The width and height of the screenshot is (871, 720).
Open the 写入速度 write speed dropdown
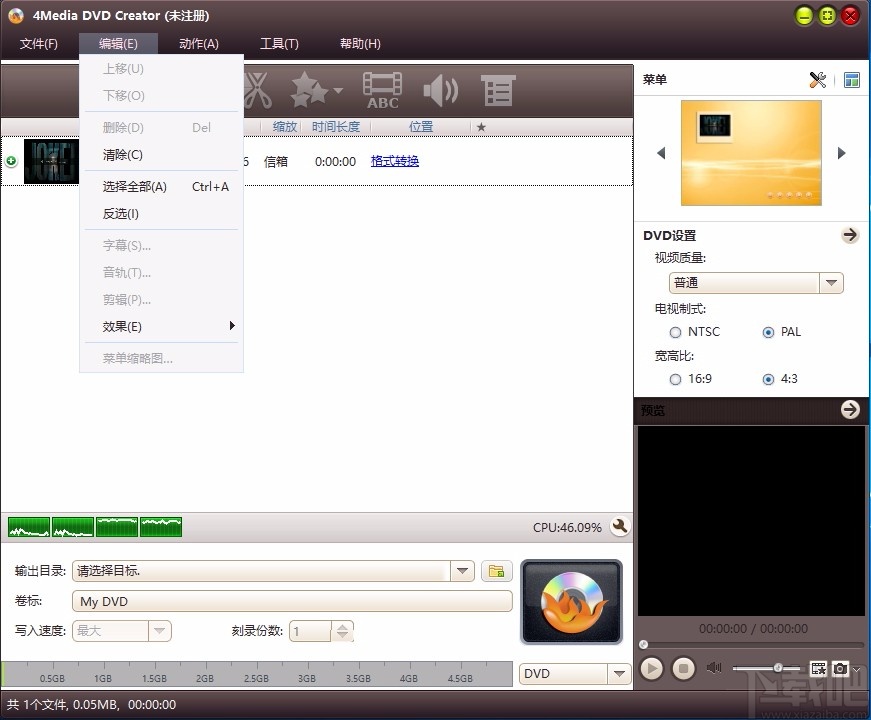(x=158, y=631)
